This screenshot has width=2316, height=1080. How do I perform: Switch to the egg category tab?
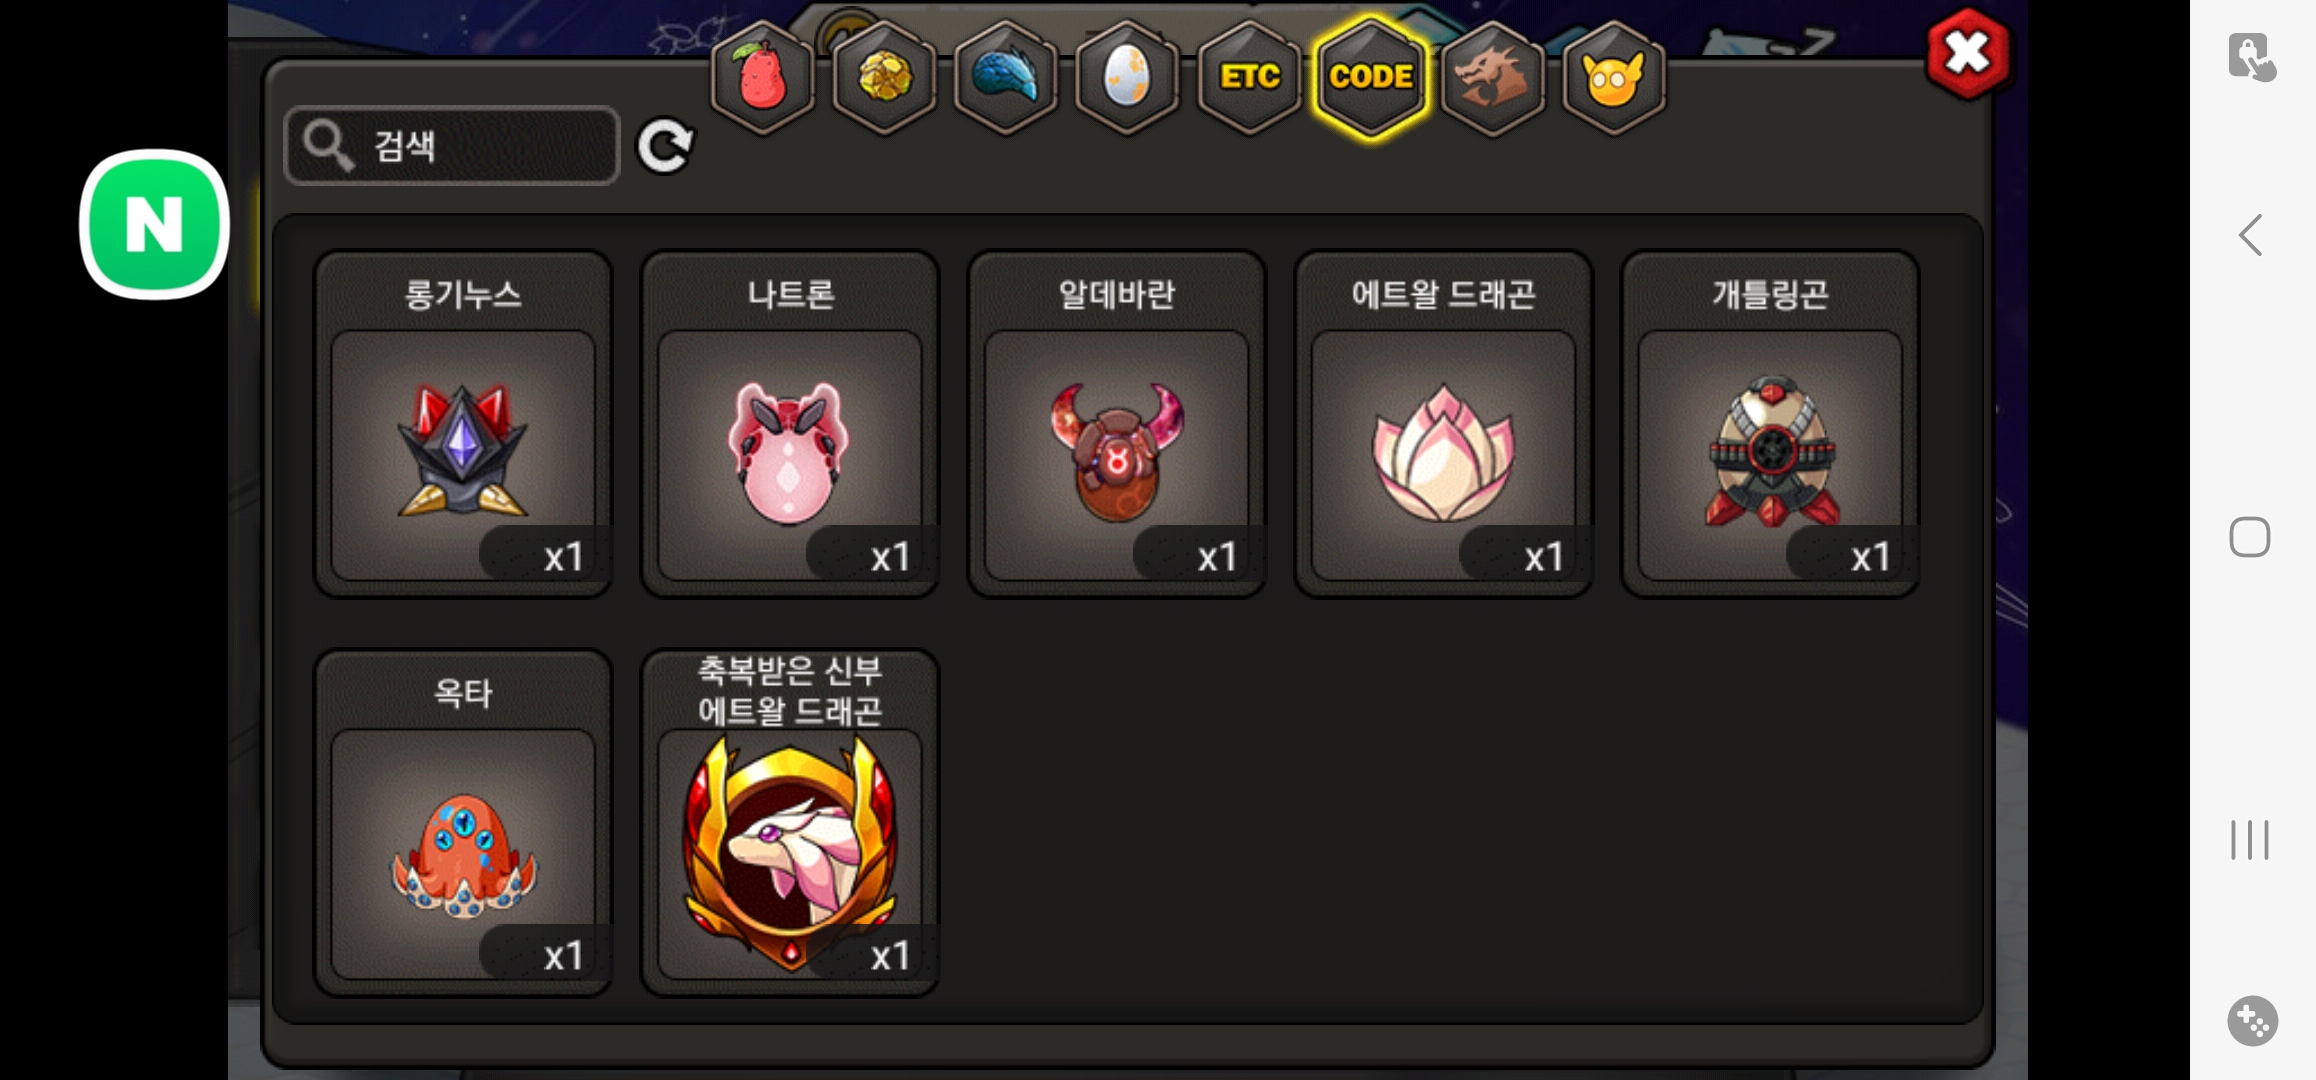pos(1127,77)
